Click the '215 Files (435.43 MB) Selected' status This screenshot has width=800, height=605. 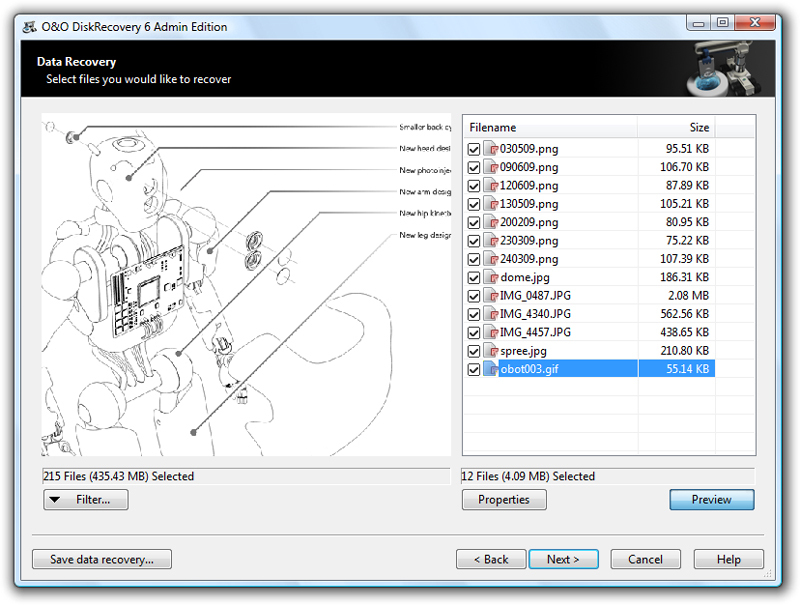pyautogui.click(x=118, y=476)
